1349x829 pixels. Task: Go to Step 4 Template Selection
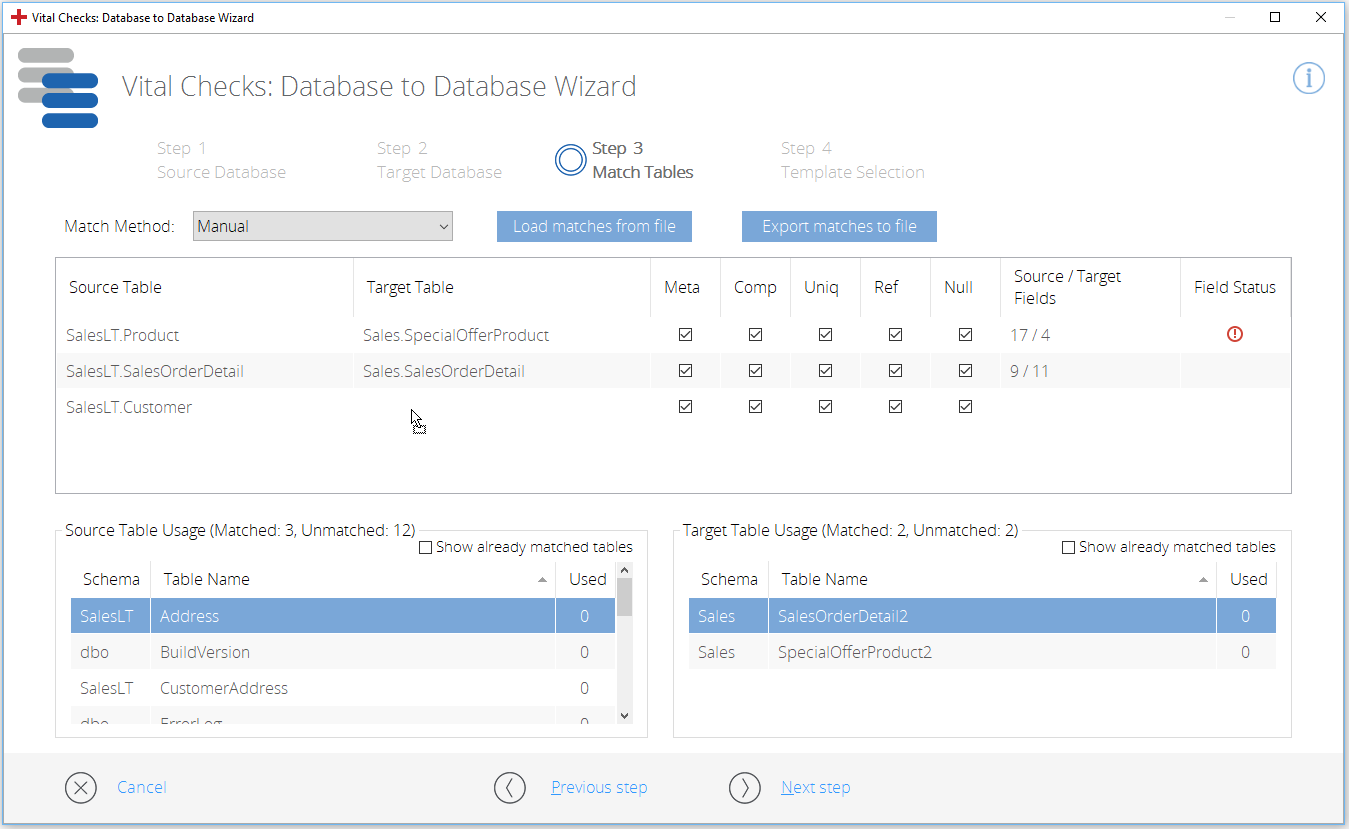pyautogui.click(x=852, y=160)
